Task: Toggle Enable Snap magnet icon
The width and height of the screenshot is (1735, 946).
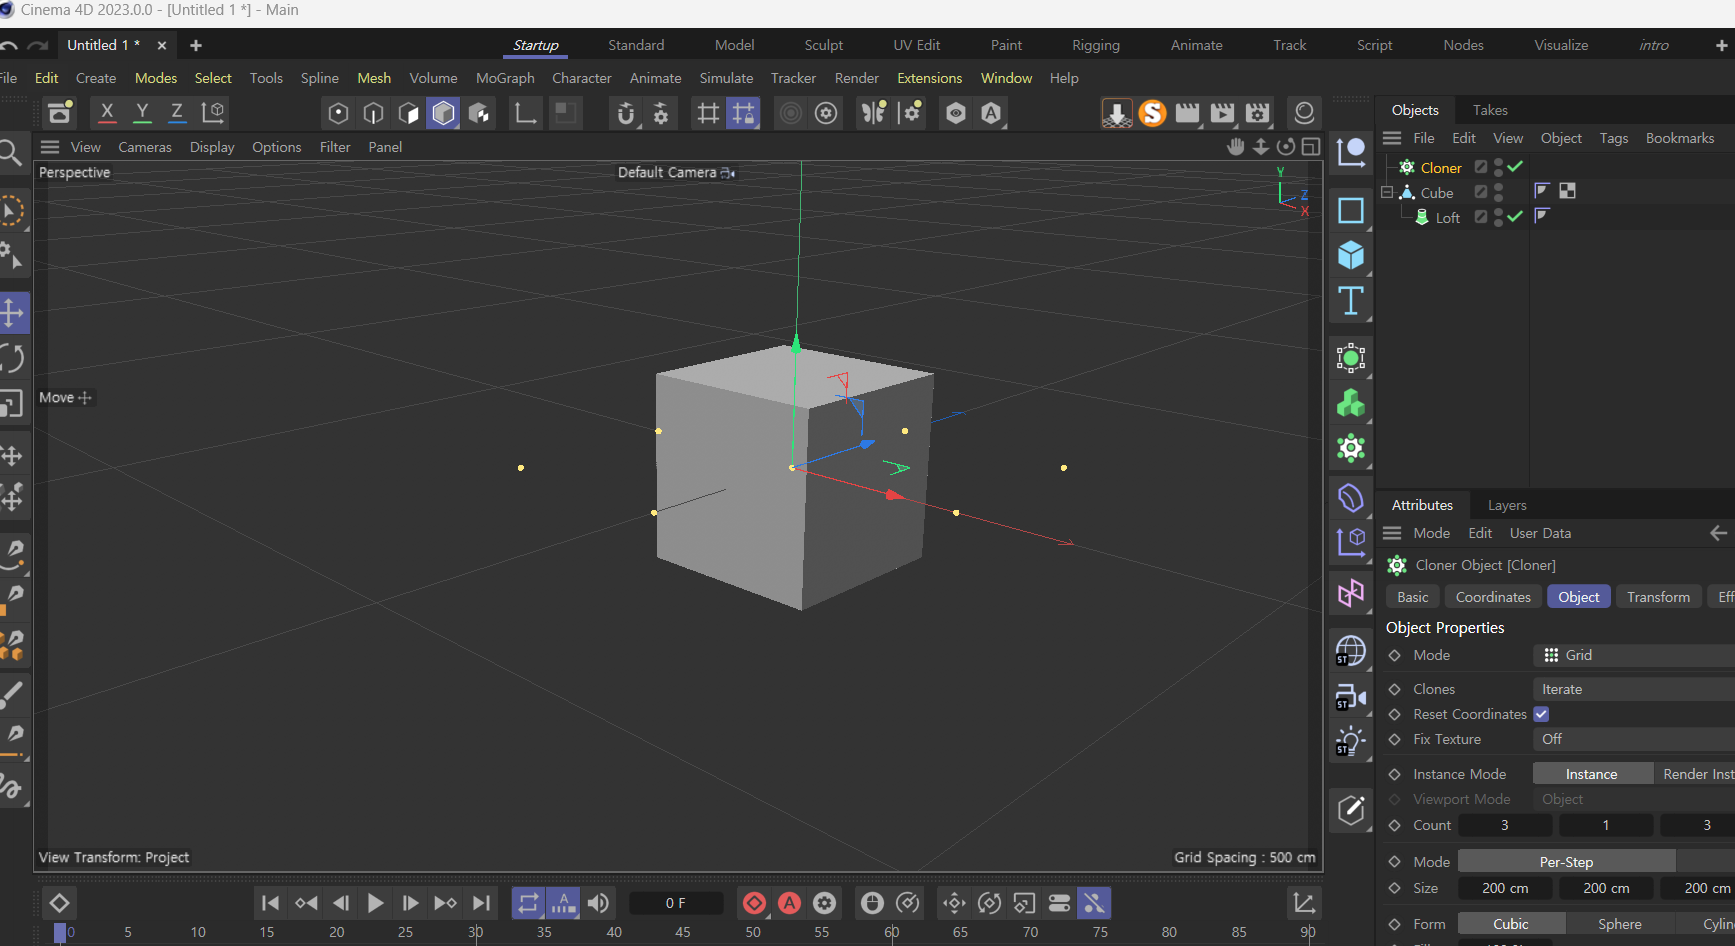Action: [626, 113]
